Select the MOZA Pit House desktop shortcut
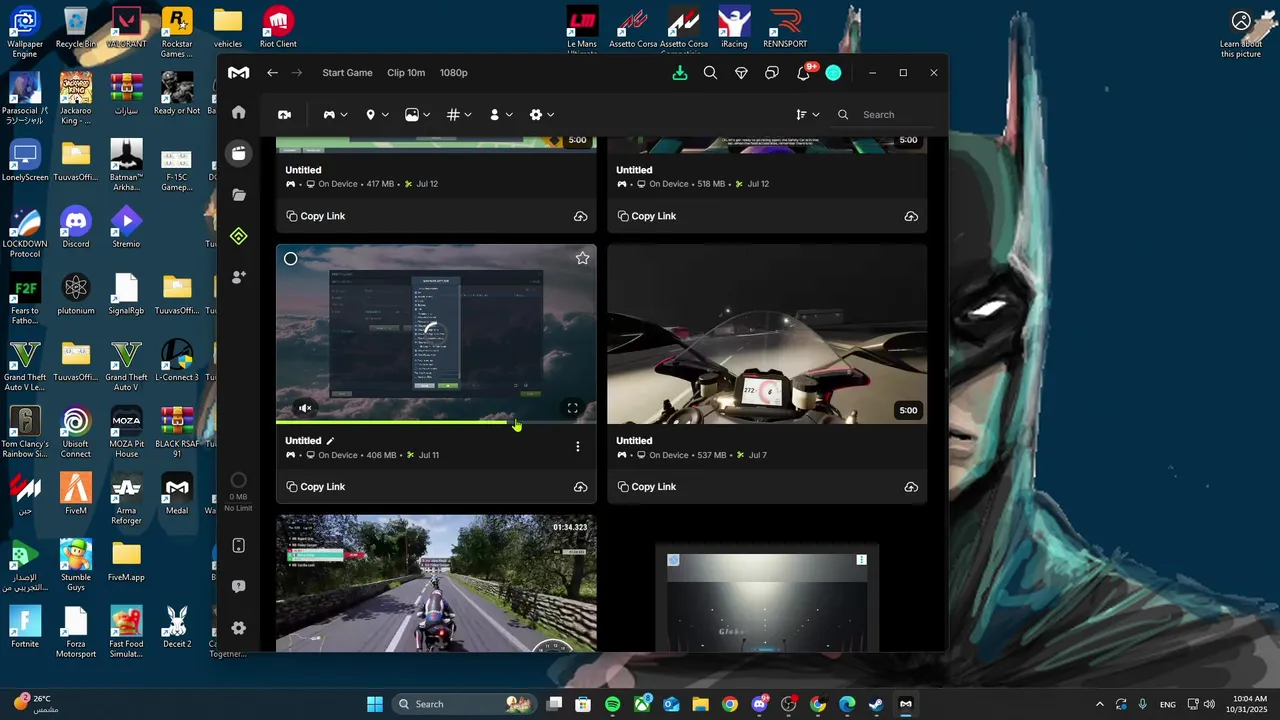Image resolution: width=1280 pixels, height=720 pixels. [x=126, y=434]
